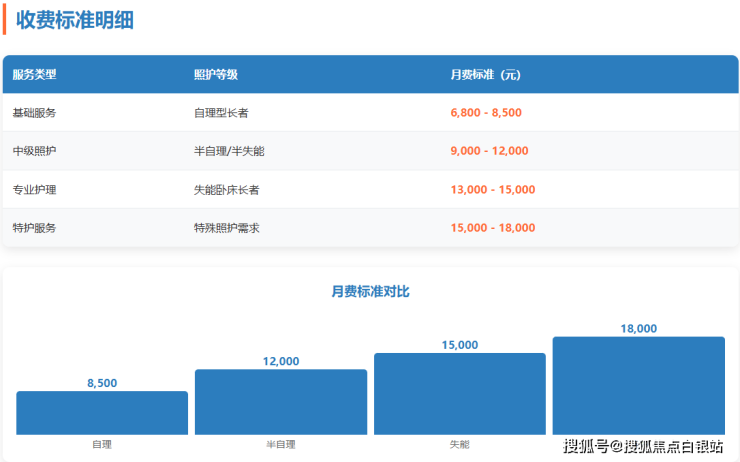
Task: Click the 月费标准对比 chart title
Action: [370, 292]
